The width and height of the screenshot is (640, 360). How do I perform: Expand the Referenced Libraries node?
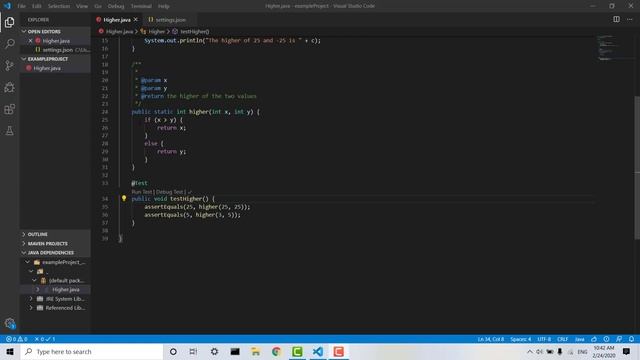click(x=31, y=308)
